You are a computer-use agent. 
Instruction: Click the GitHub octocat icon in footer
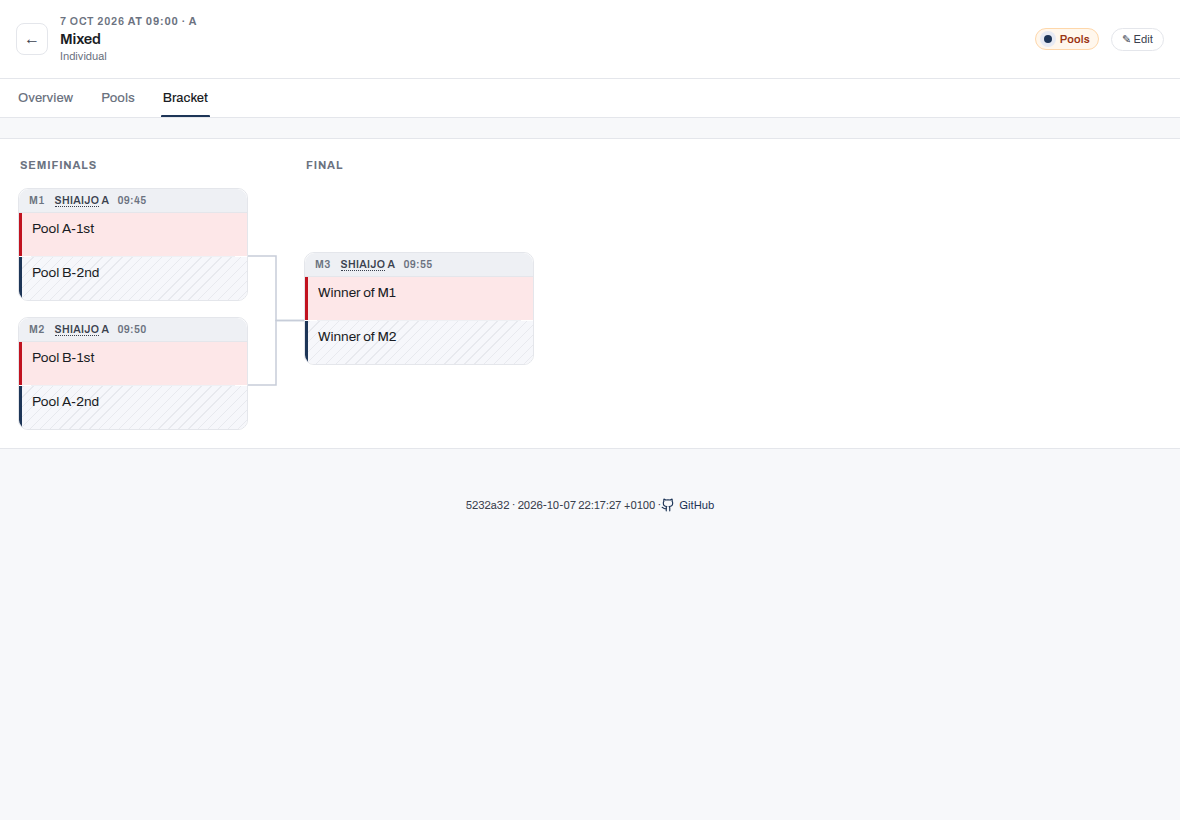click(x=668, y=506)
